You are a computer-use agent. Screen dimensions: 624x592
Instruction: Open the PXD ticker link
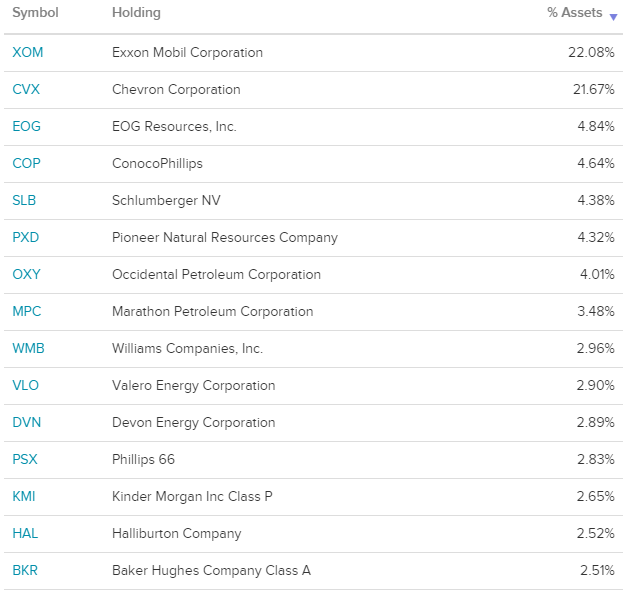[25, 237]
